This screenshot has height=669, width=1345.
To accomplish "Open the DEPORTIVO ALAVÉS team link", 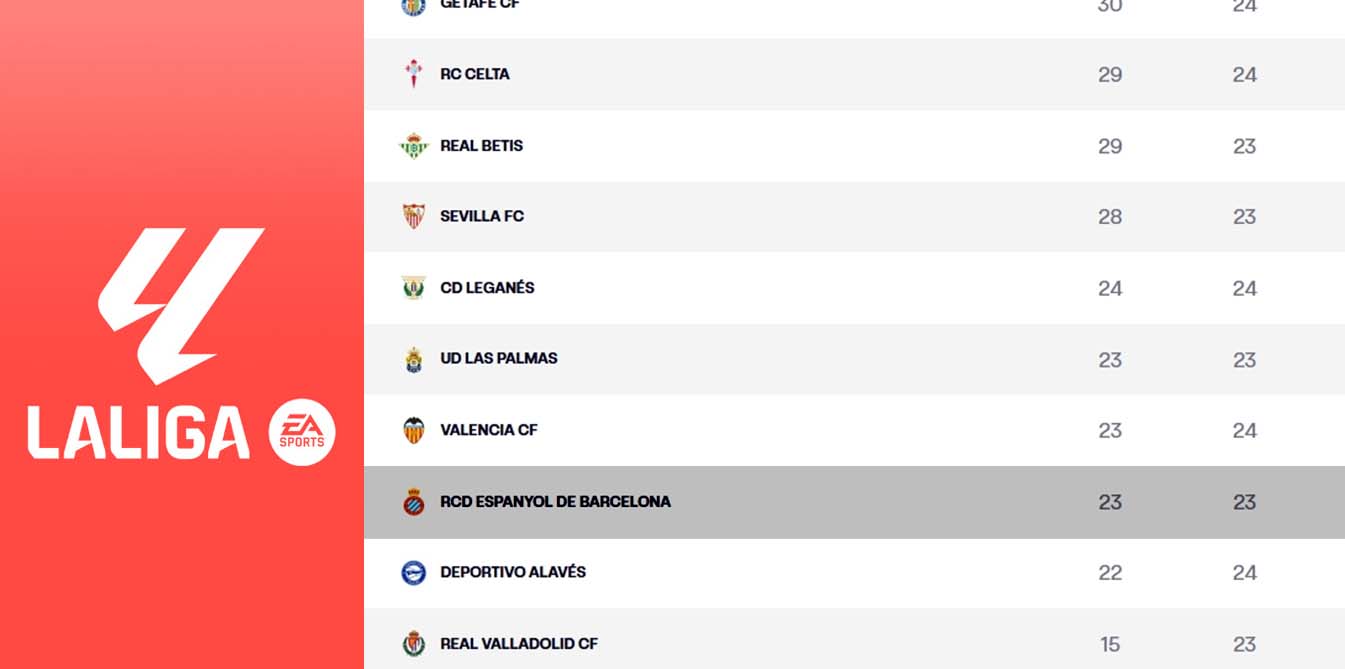I will 513,573.
